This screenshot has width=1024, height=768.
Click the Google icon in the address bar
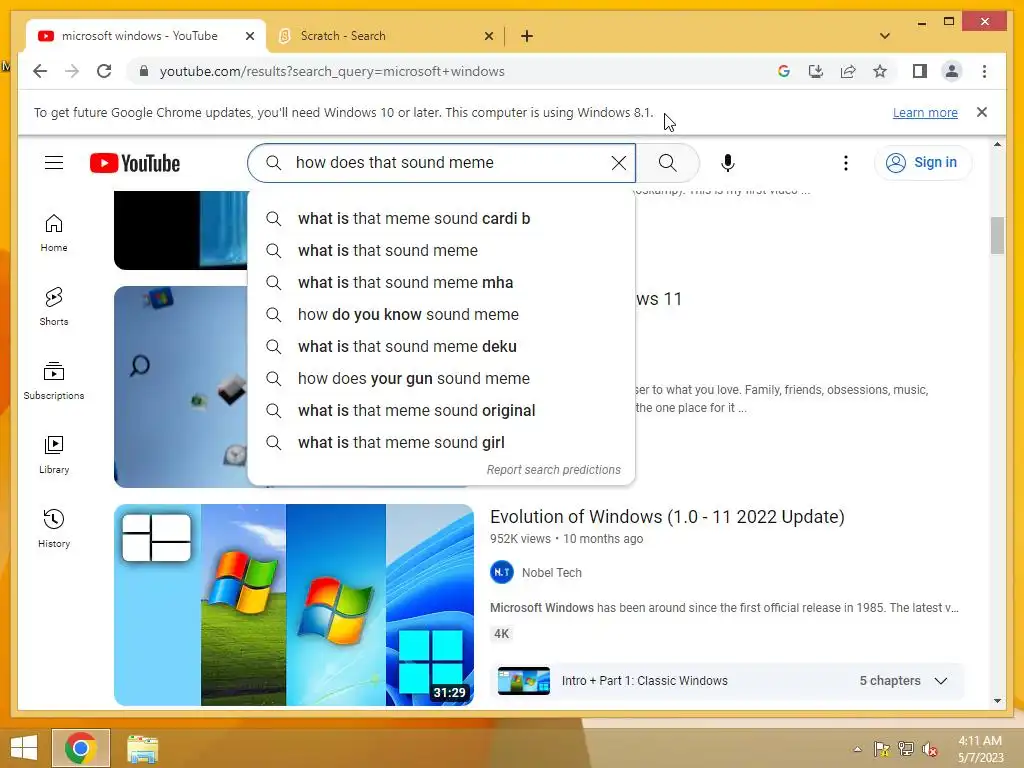click(x=784, y=71)
